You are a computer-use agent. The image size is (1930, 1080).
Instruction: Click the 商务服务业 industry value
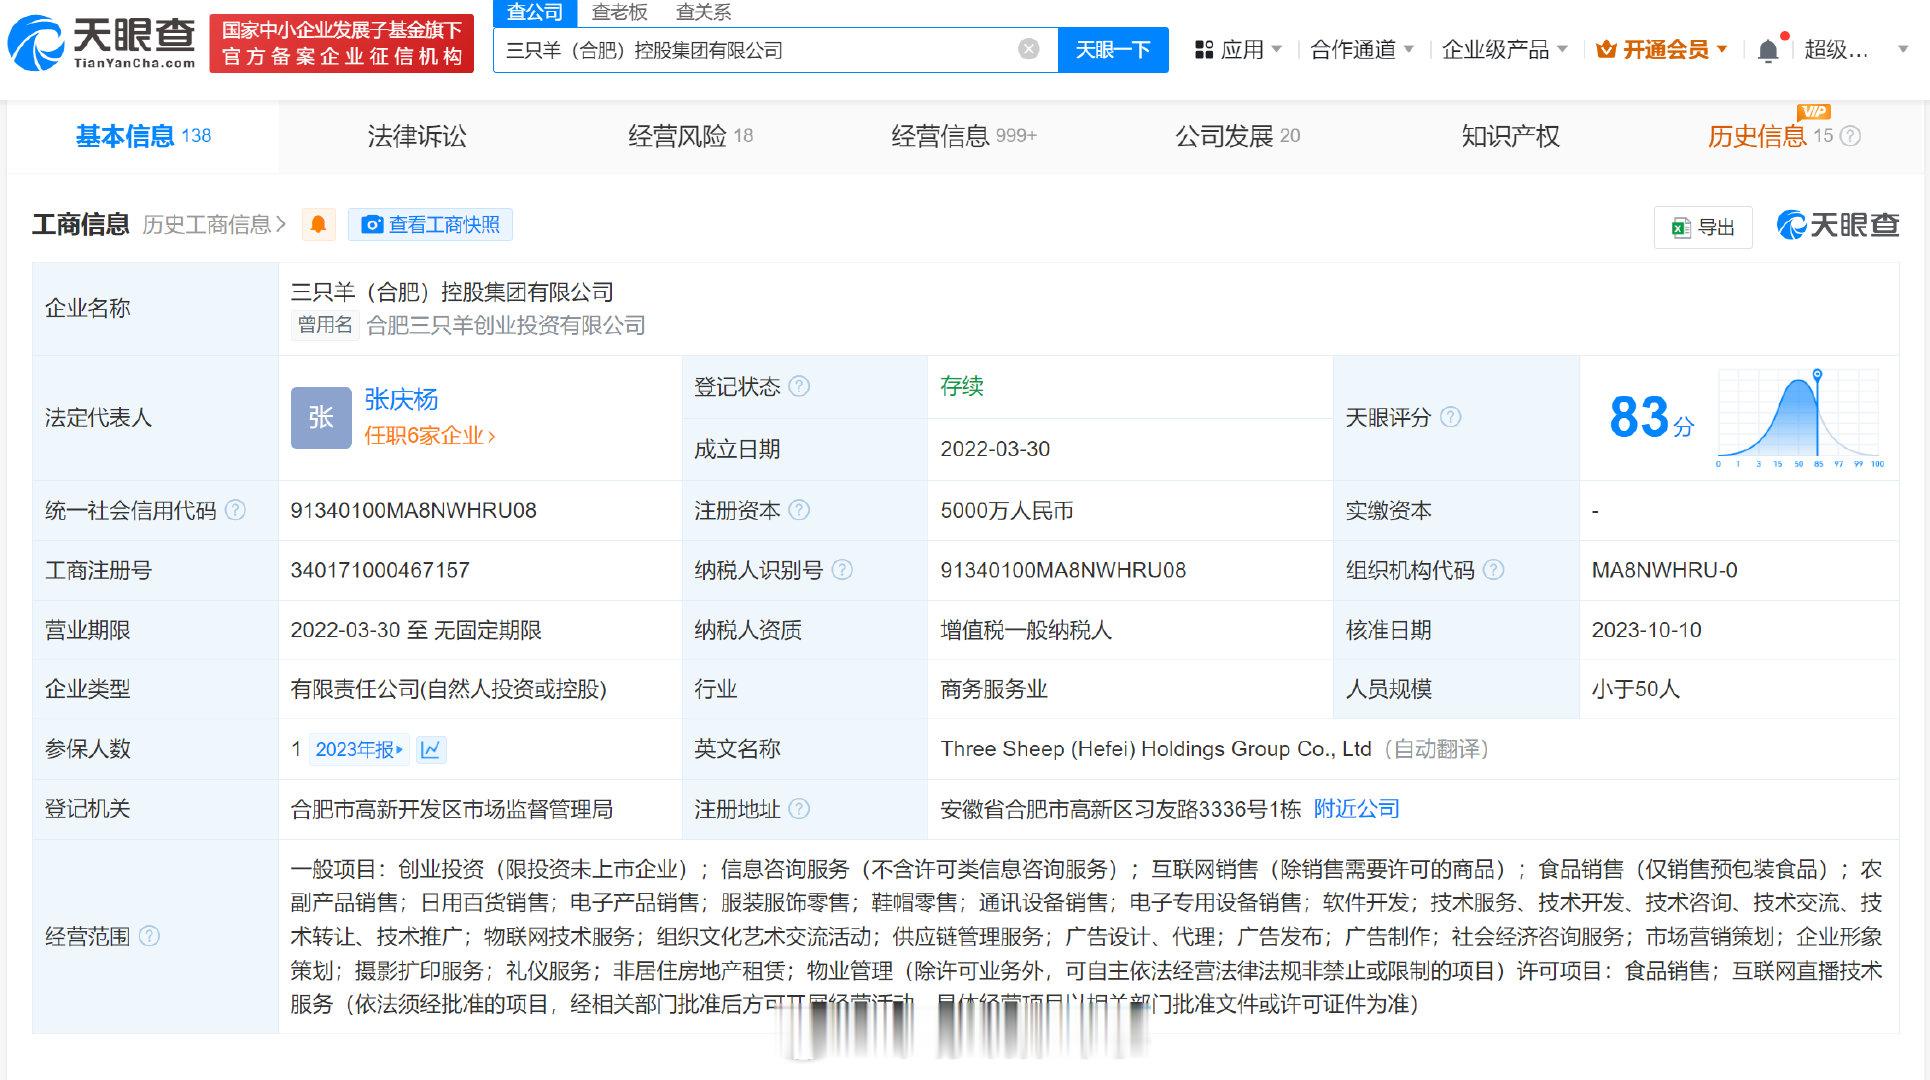(x=994, y=689)
